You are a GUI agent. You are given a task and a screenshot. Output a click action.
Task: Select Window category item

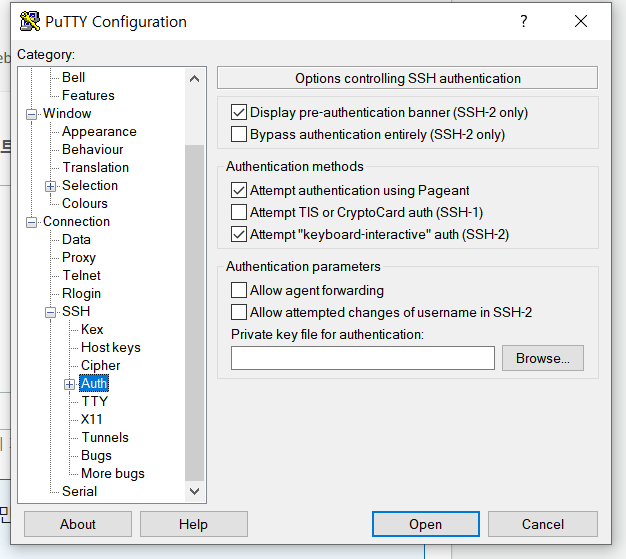[67, 113]
